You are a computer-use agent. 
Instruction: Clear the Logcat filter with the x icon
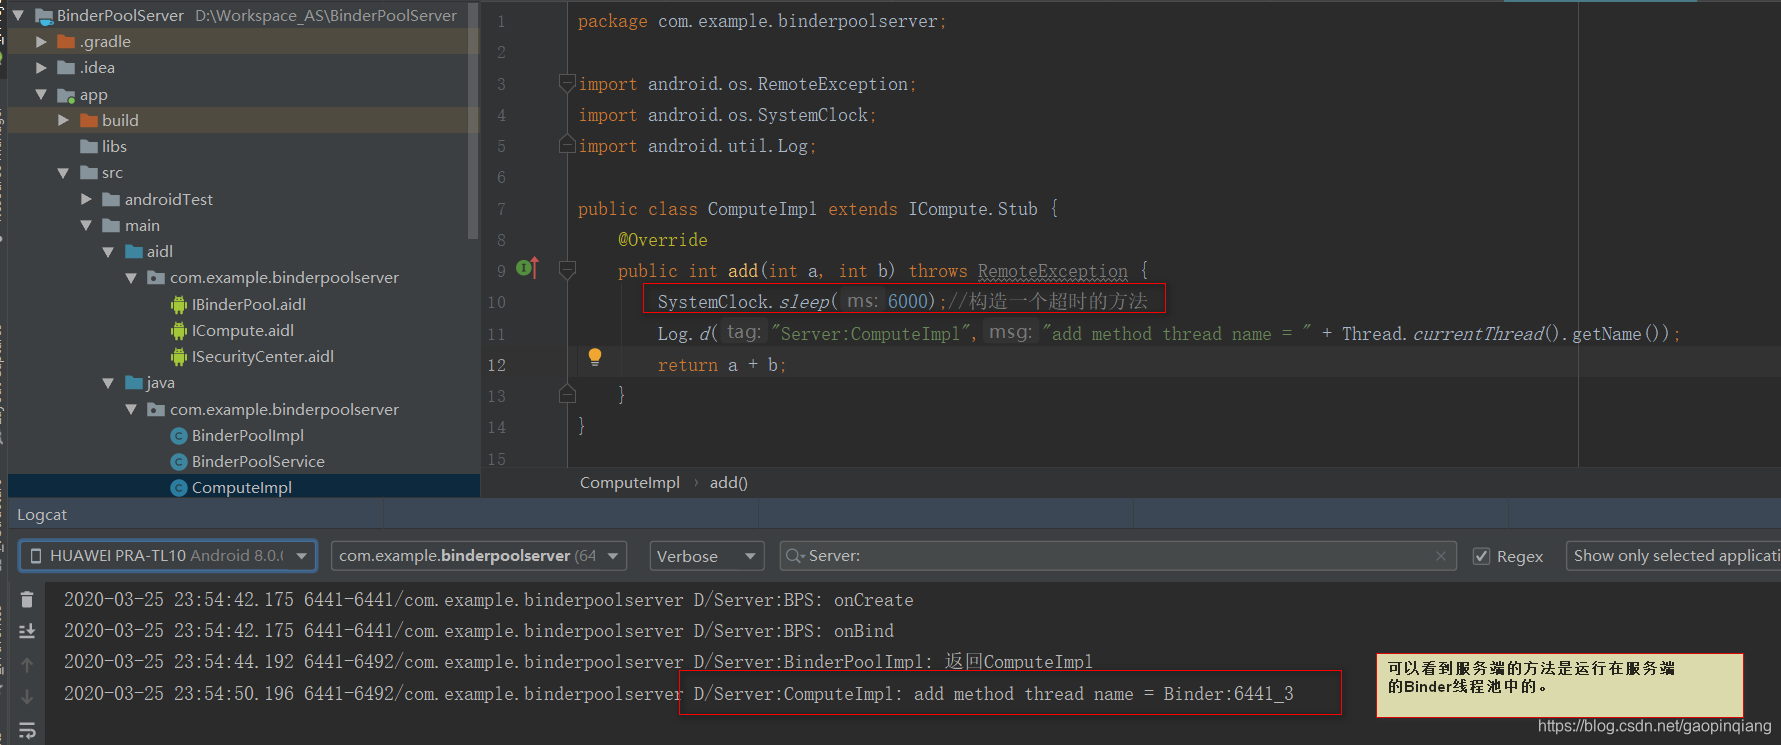[x=1440, y=556]
